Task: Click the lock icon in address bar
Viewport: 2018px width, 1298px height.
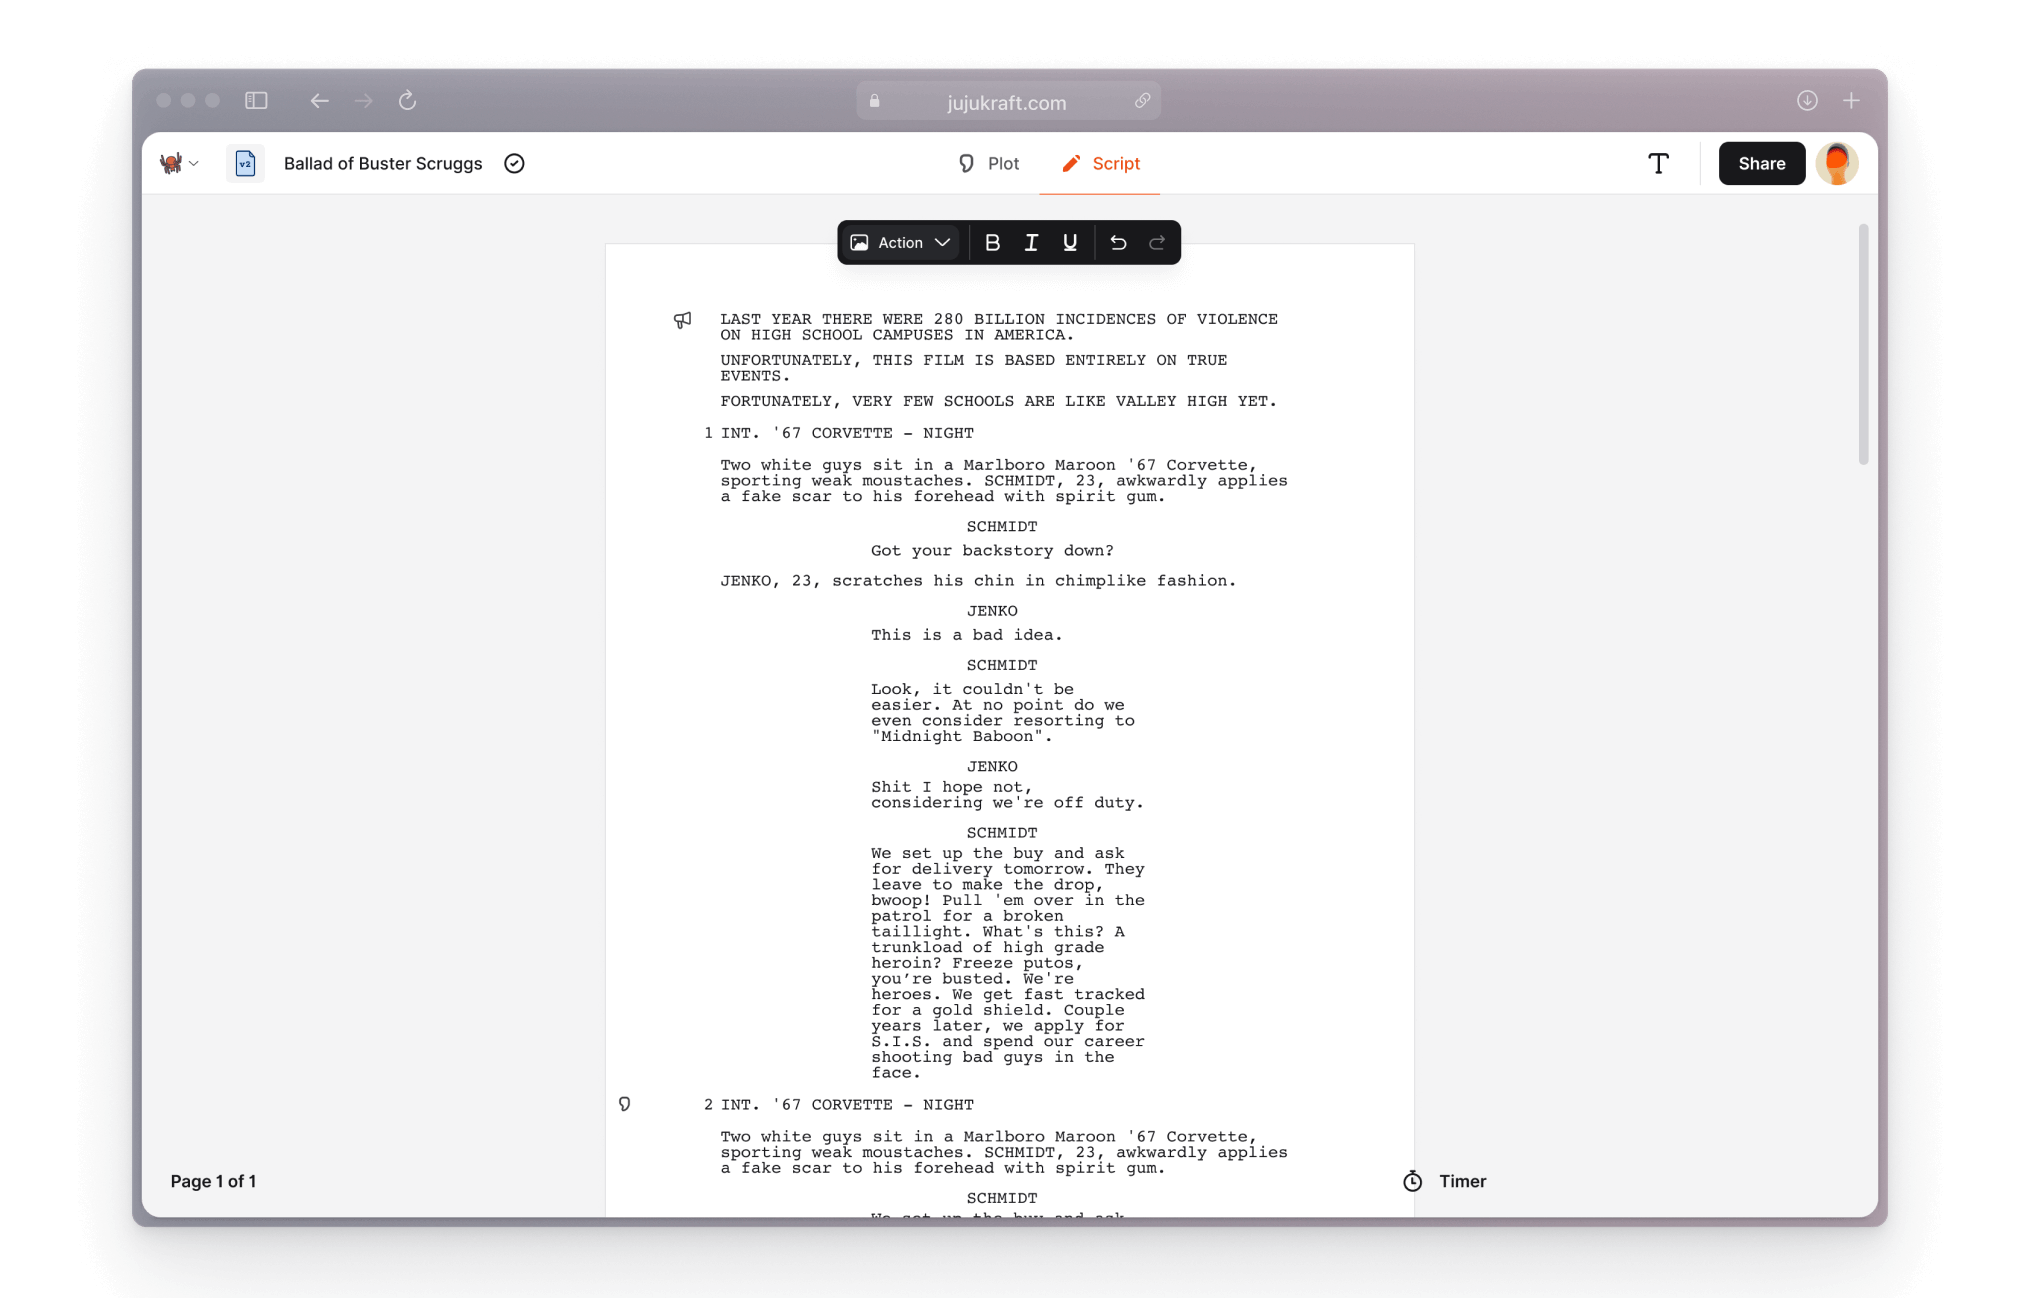Action: click(x=874, y=101)
